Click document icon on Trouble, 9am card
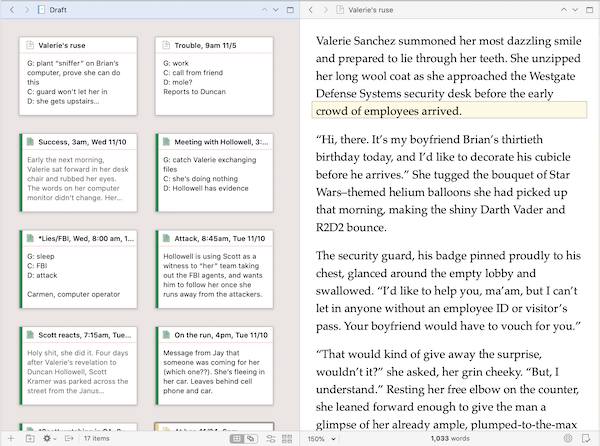 pyautogui.click(x=166, y=45)
